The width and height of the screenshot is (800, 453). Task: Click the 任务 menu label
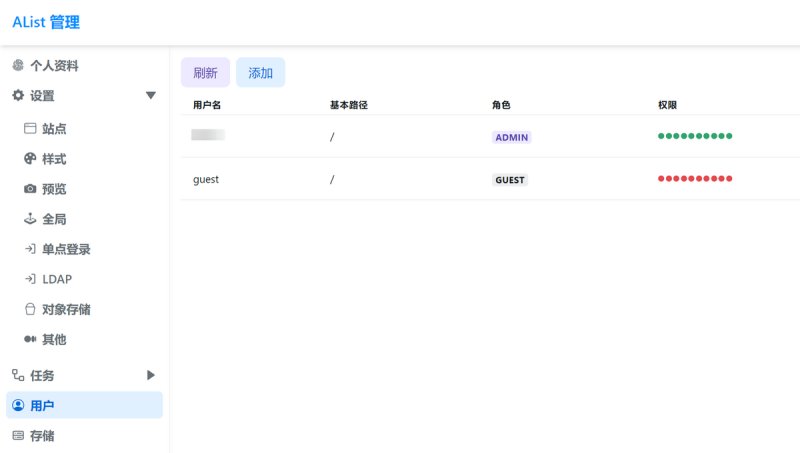42,375
